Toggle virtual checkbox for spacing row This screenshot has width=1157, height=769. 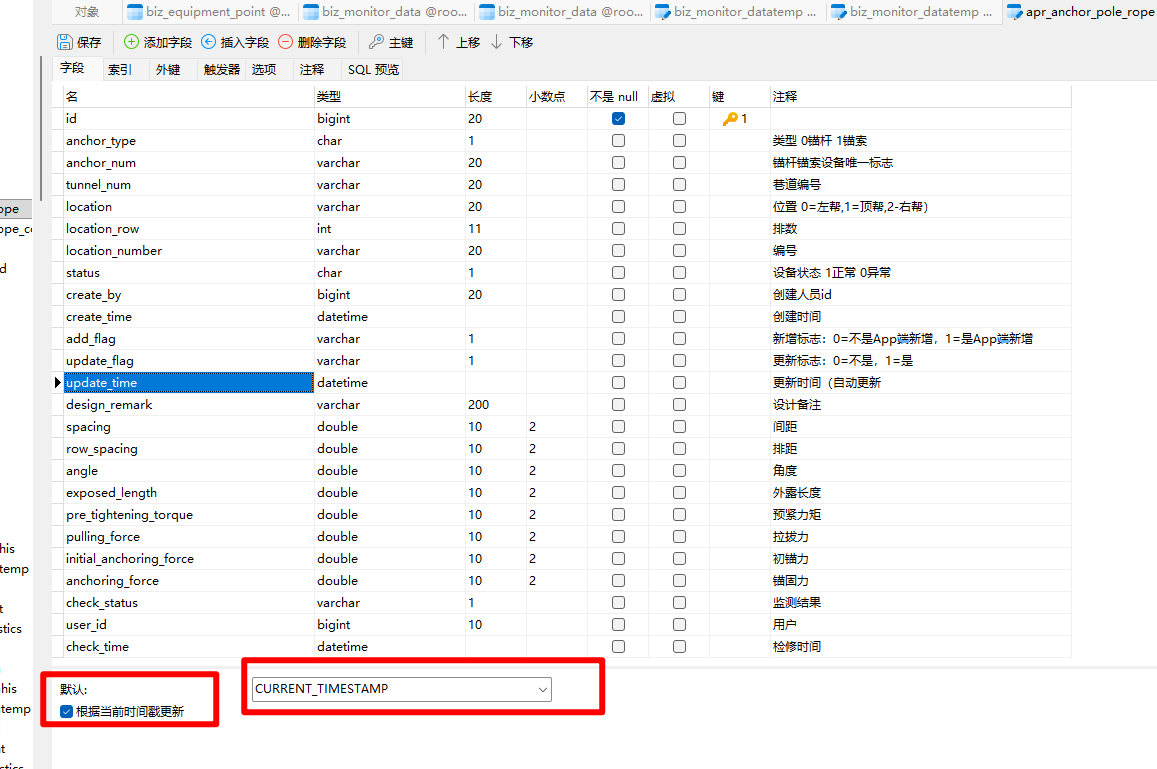(x=680, y=427)
